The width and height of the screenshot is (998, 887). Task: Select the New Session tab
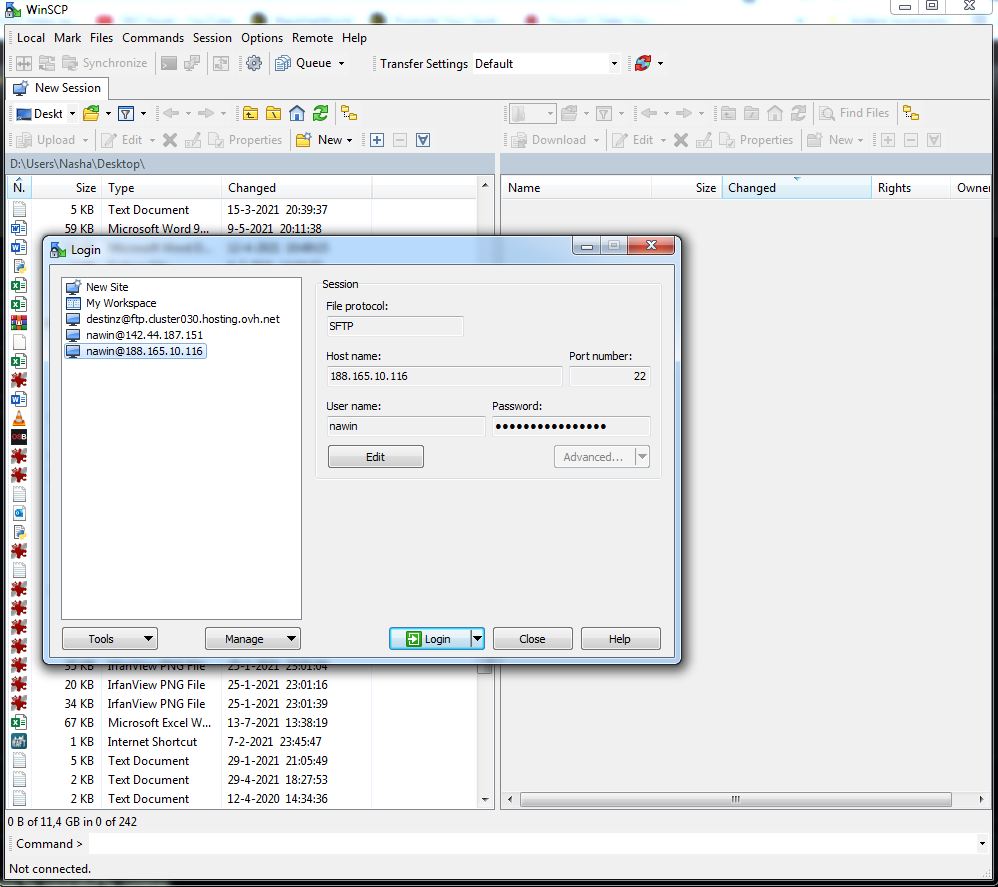(57, 88)
